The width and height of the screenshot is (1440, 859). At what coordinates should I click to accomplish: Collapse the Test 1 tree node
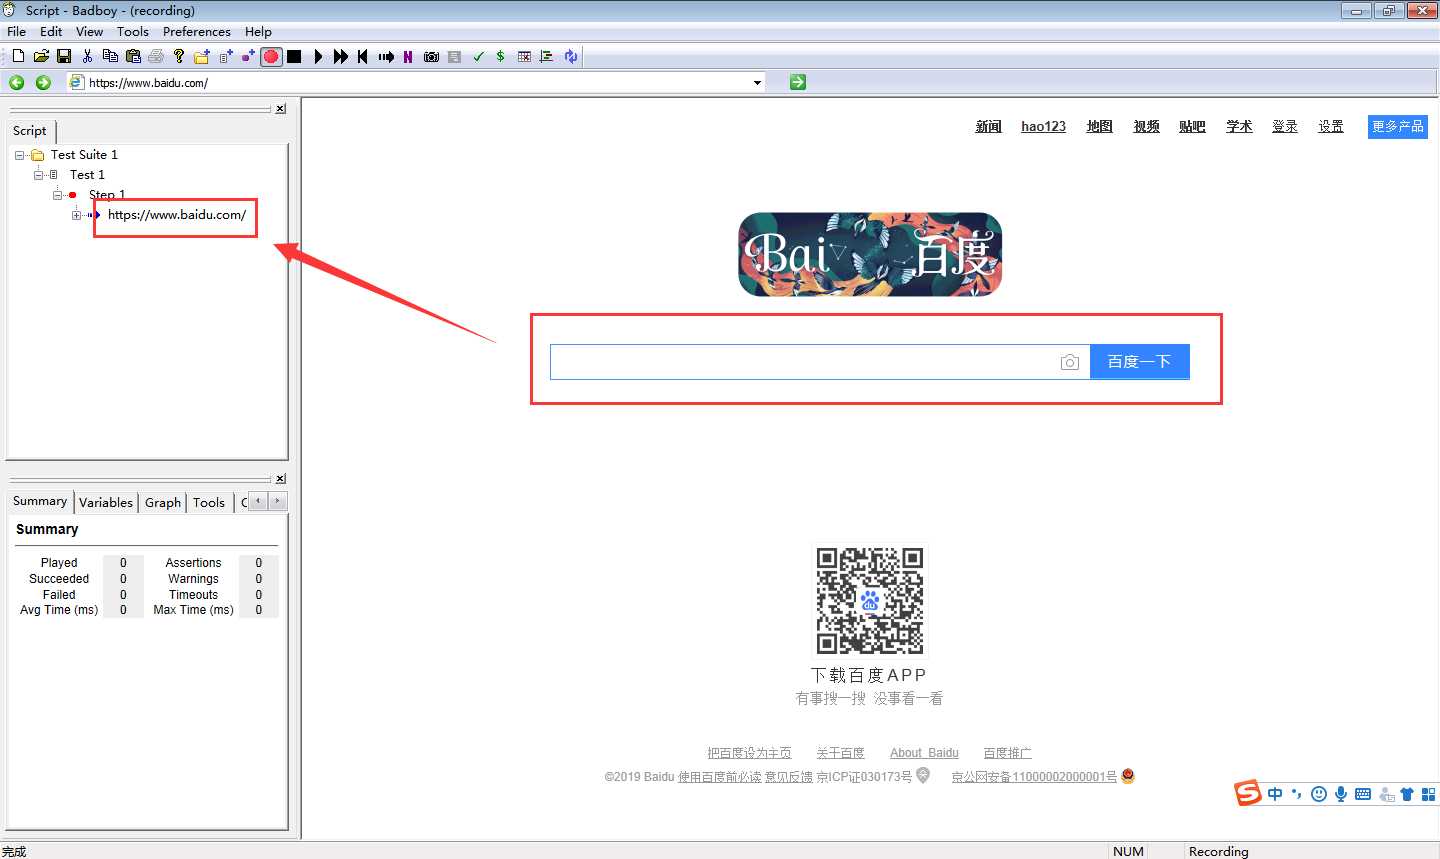[x=38, y=175]
